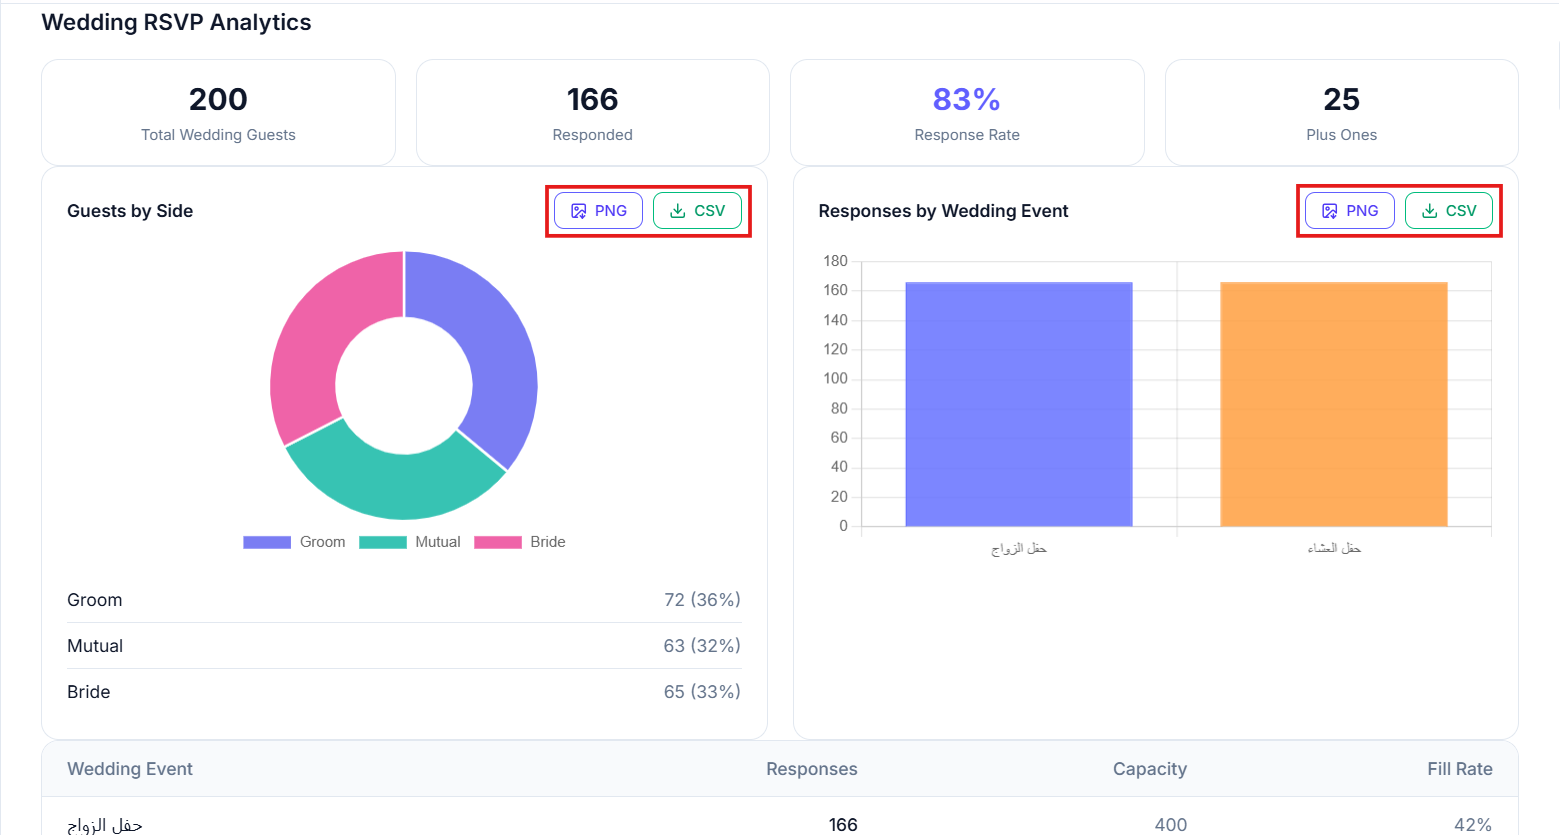Click the Wedding Event column header
1560x835 pixels.
point(130,769)
